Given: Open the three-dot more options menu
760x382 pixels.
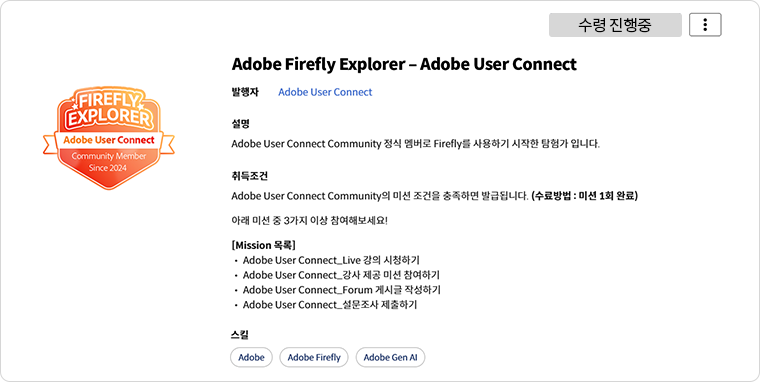Looking at the screenshot, I should (x=705, y=25).
